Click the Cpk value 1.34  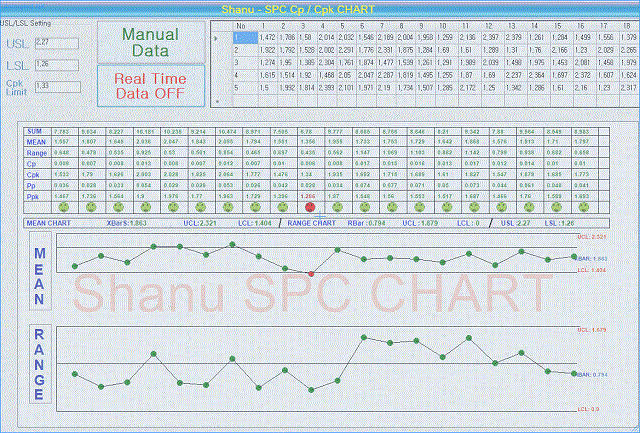point(309,174)
